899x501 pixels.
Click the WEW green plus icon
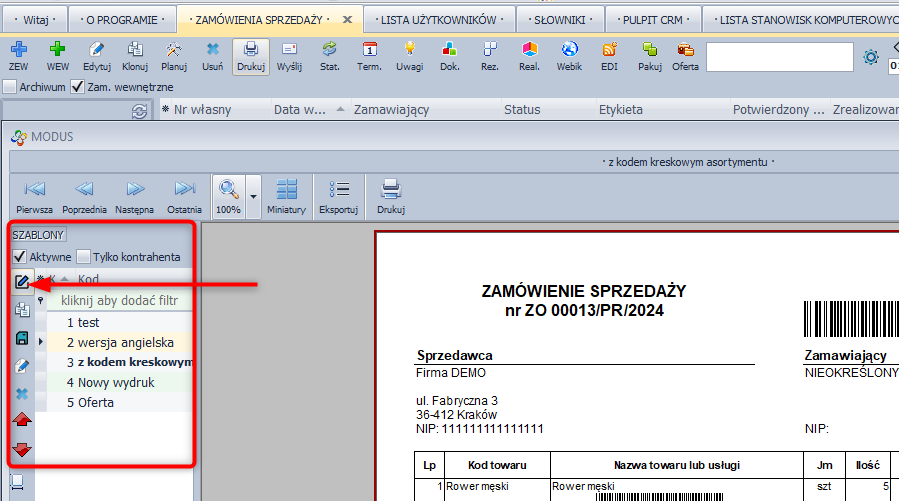[x=57, y=50]
